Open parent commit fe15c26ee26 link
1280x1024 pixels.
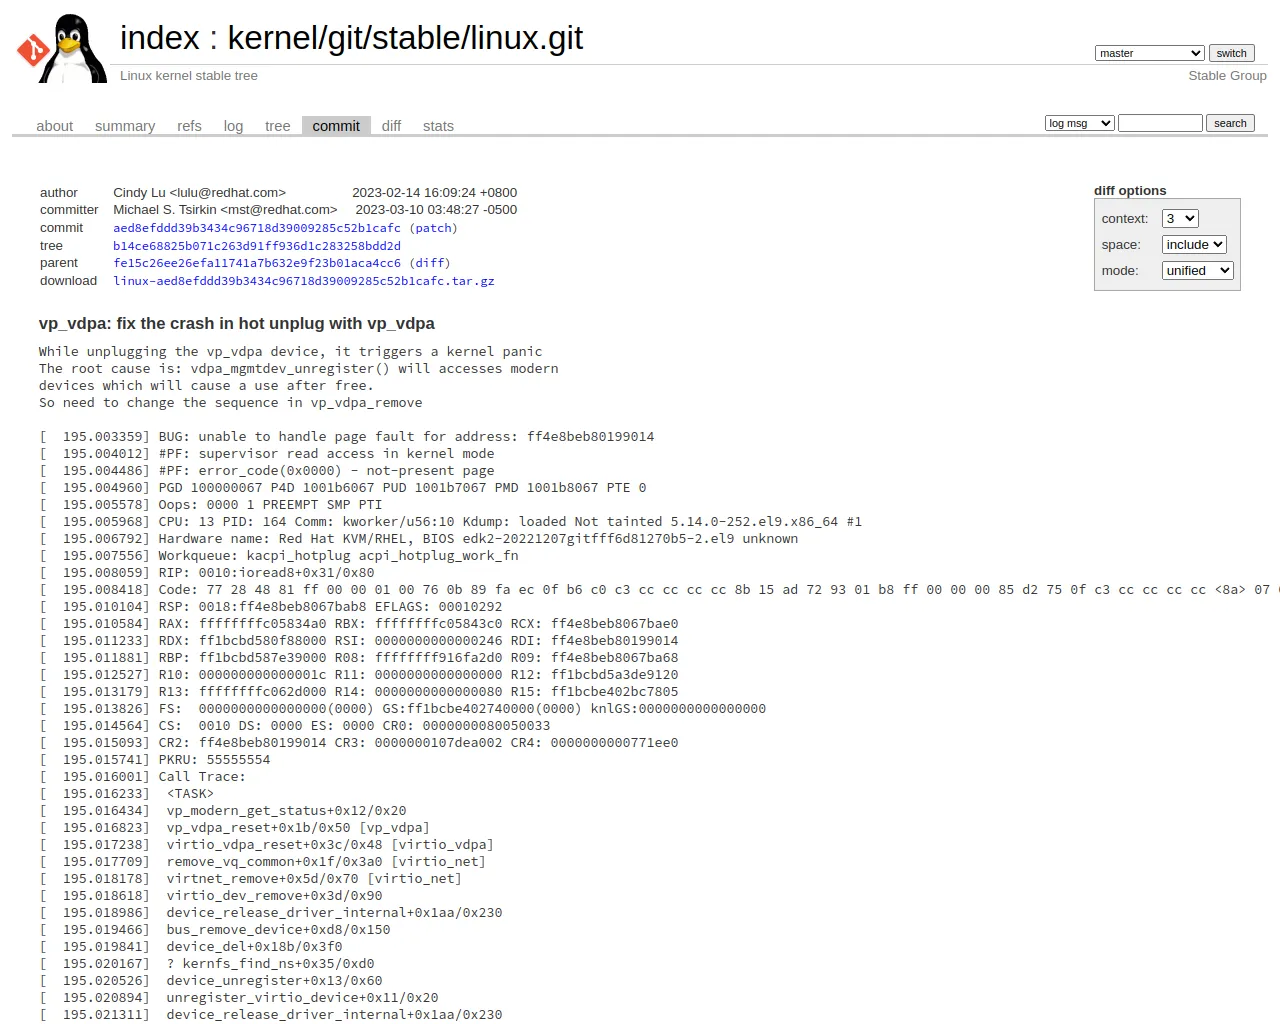(257, 263)
